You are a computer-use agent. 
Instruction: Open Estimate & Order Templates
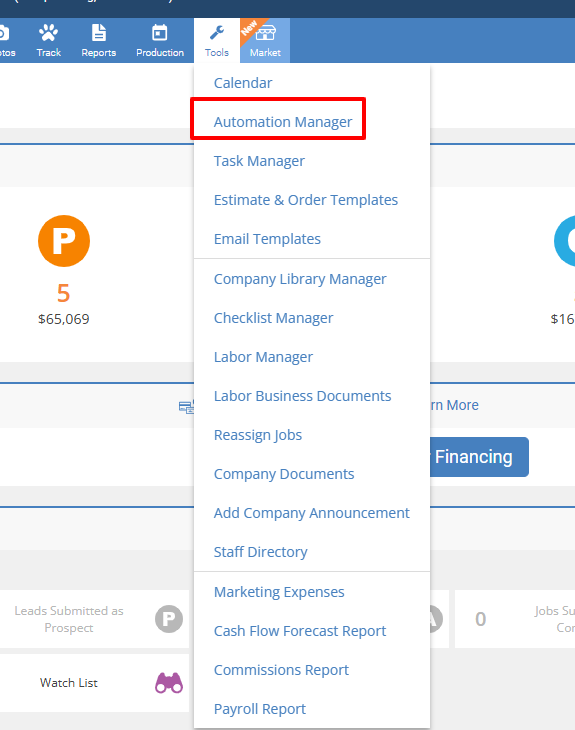coord(305,200)
